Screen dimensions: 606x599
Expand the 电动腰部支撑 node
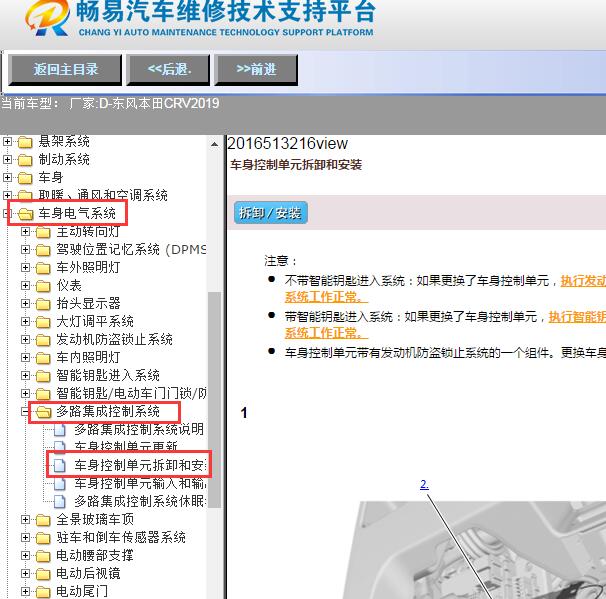point(25,556)
